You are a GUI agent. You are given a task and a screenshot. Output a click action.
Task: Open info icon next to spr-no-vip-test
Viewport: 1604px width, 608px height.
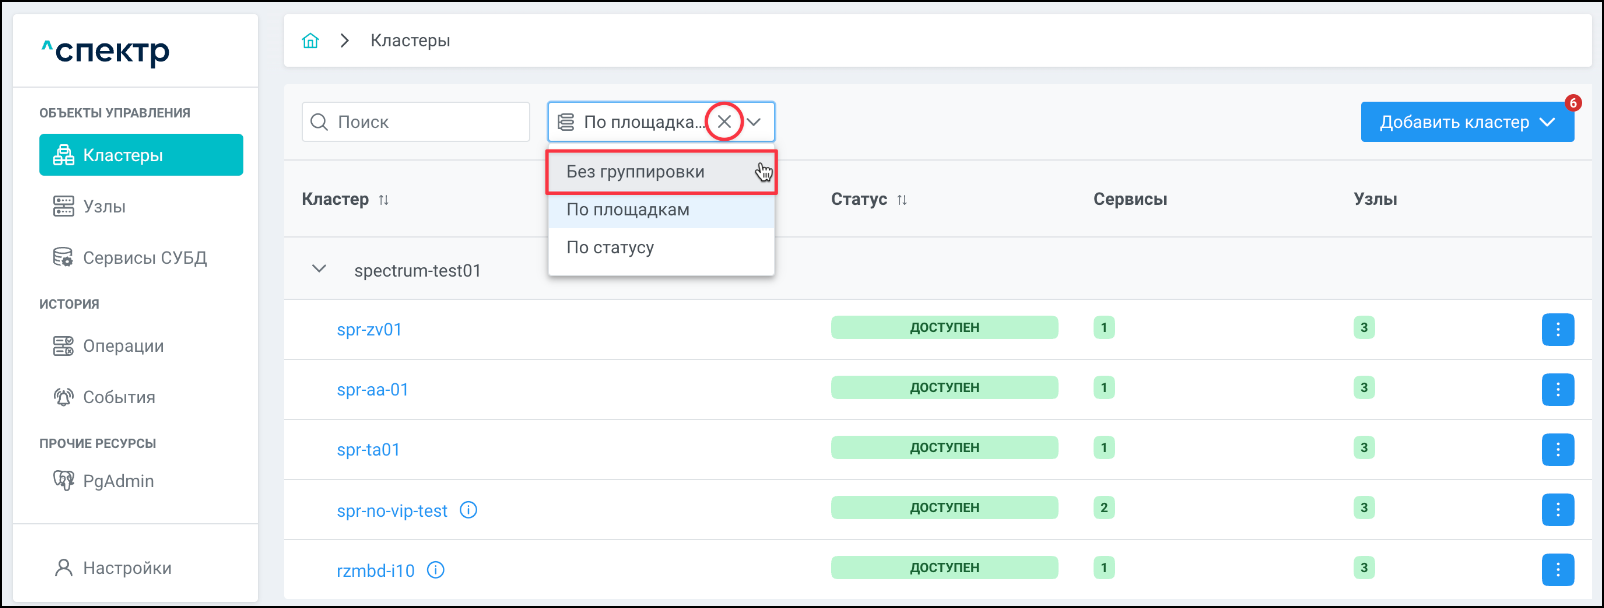point(468,510)
